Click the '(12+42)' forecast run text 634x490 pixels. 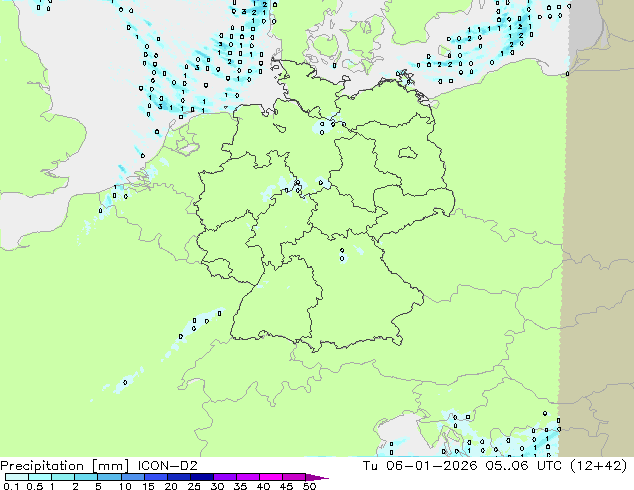coord(599,466)
